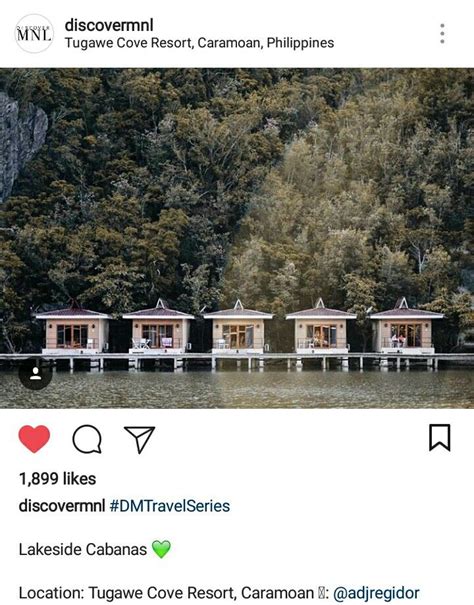Open Tugawe Cove Resort location tag in header
The height and width of the screenshot is (605, 474).
pos(199,43)
